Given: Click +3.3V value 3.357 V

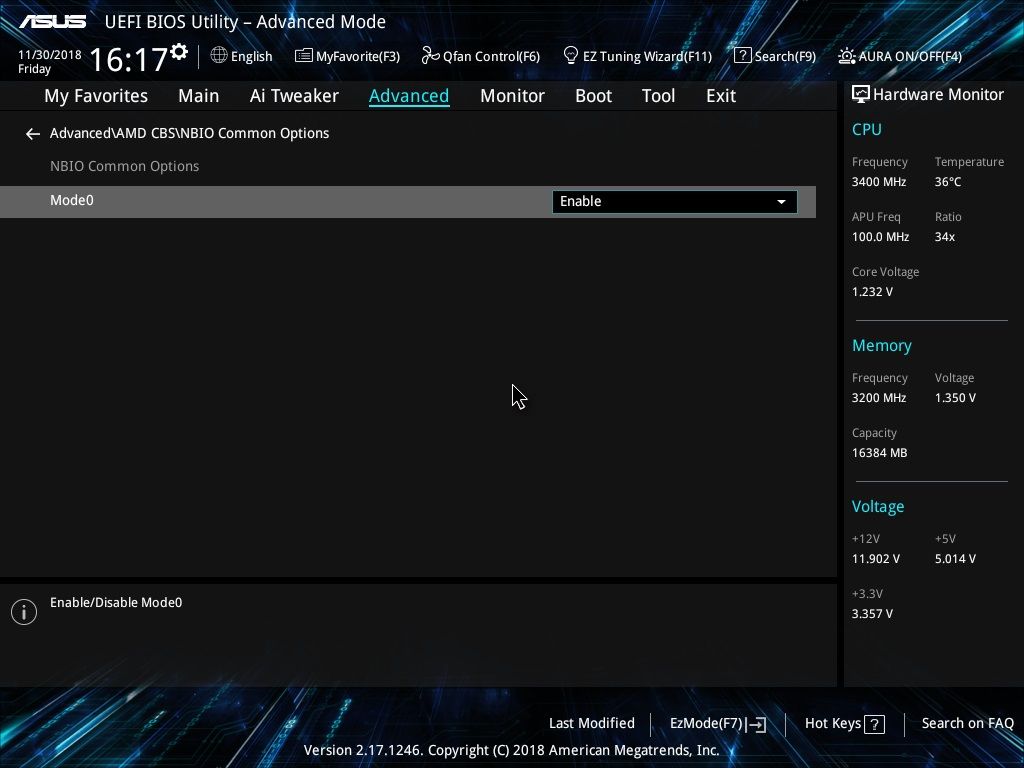Looking at the screenshot, I should click(872, 614).
